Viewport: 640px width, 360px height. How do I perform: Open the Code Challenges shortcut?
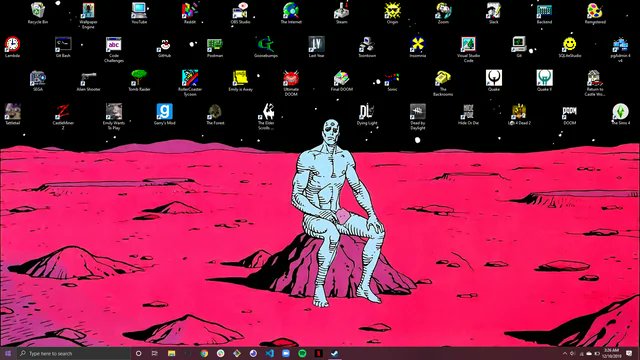(113, 49)
